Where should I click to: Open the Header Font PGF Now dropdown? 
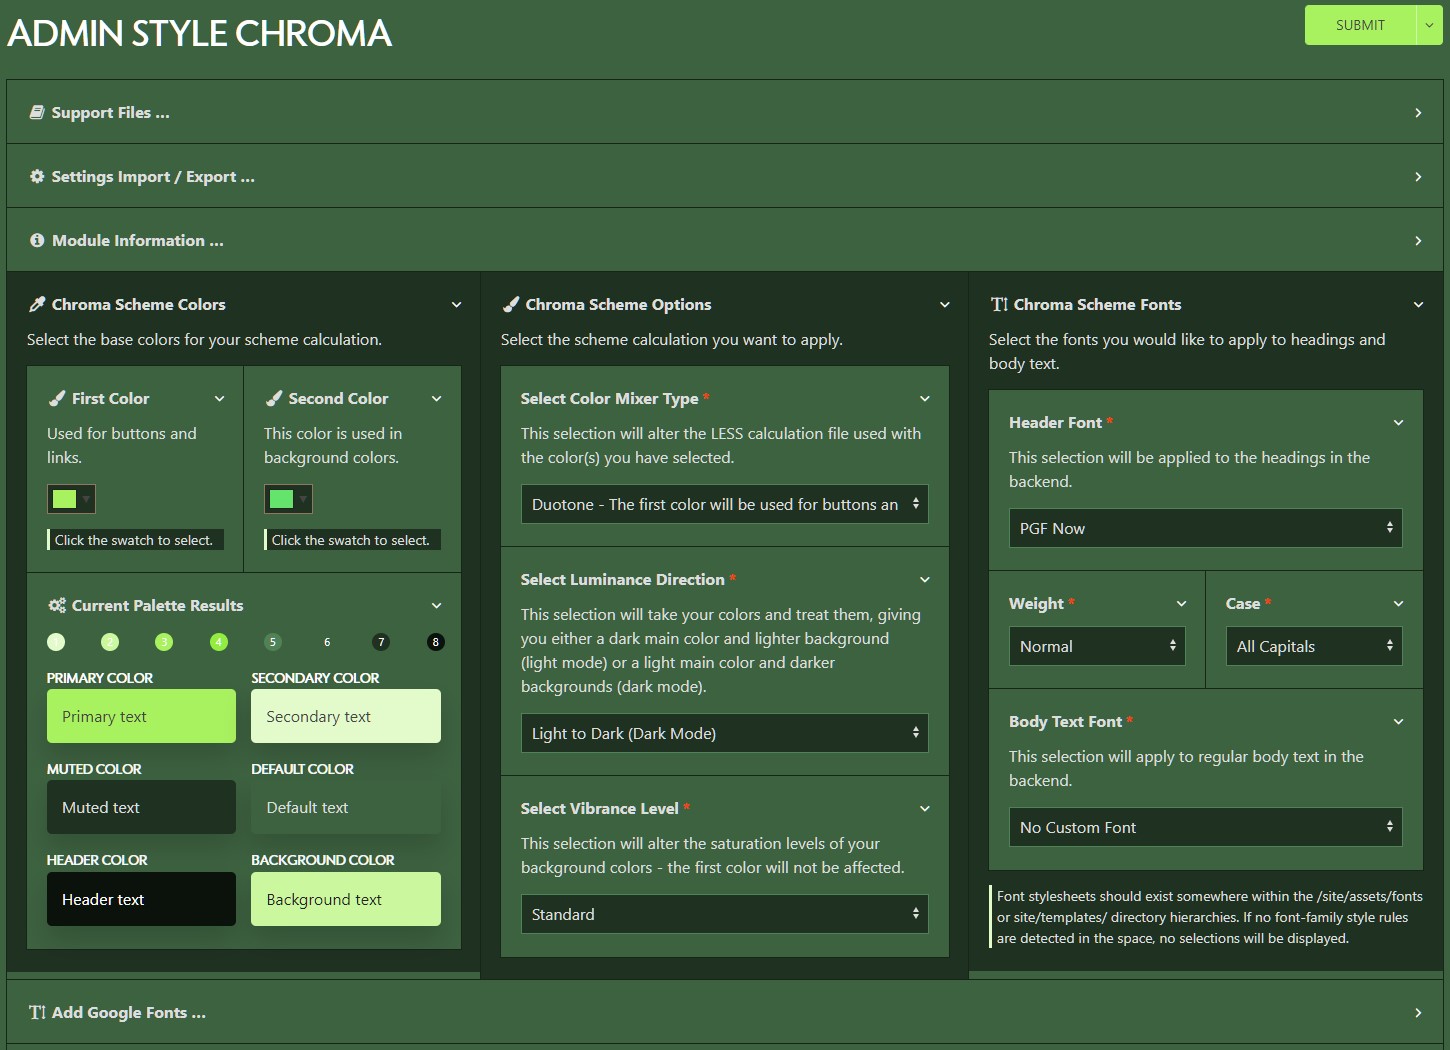pyautogui.click(x=1205, y=528)
